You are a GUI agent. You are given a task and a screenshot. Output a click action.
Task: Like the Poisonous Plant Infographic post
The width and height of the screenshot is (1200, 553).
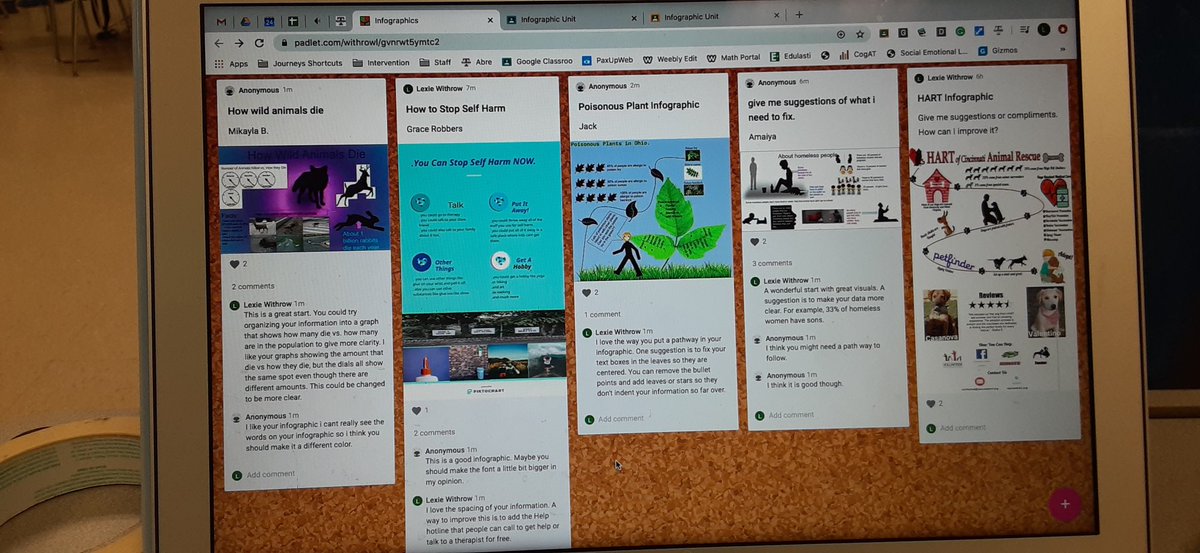tap(587, 292)
